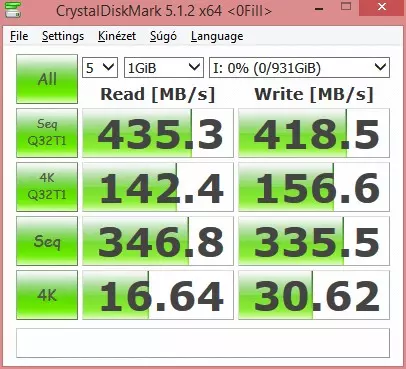Select the 142.4 4K Q32T1 read result
Screen dimensions: 406x369
pos(158,187)
